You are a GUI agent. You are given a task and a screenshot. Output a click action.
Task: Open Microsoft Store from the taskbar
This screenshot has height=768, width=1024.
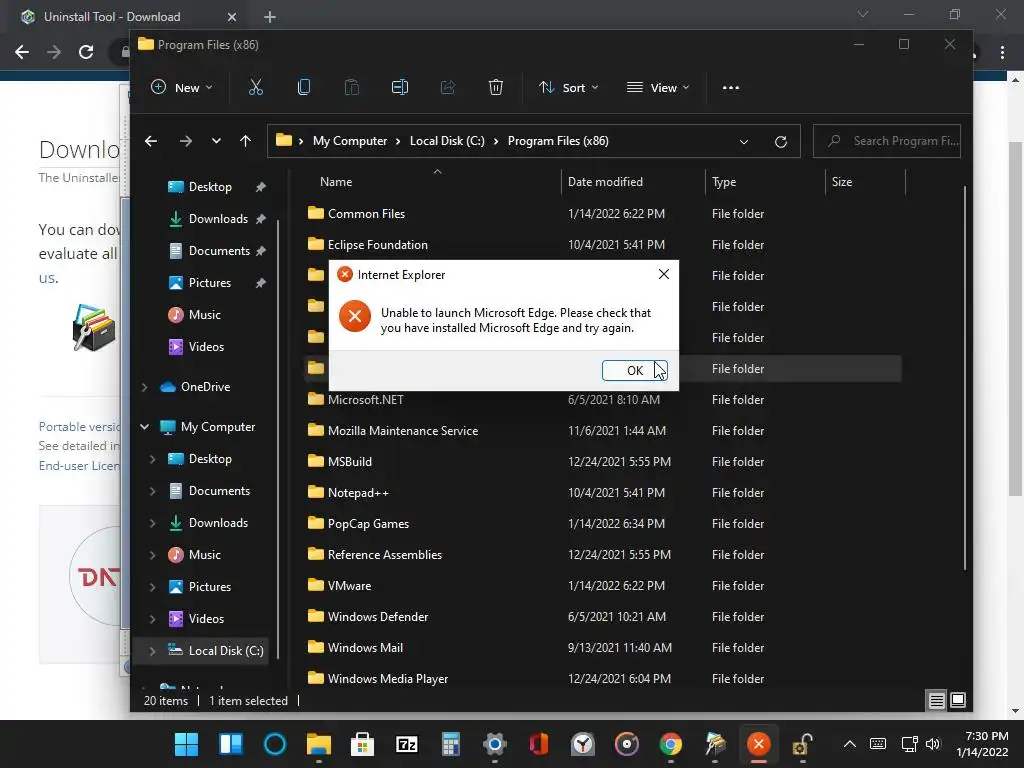pos(362,744)
